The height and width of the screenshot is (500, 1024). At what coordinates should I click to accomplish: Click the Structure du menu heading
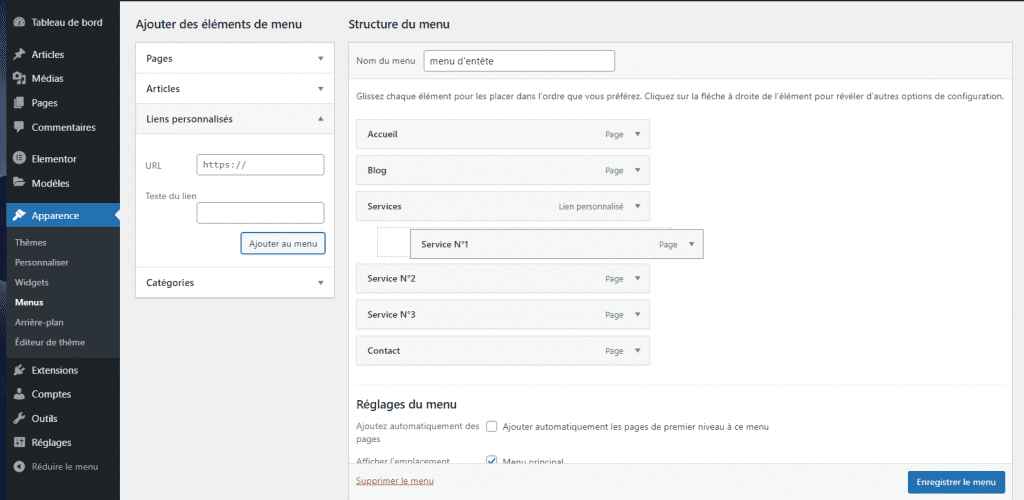pos(399,24)
